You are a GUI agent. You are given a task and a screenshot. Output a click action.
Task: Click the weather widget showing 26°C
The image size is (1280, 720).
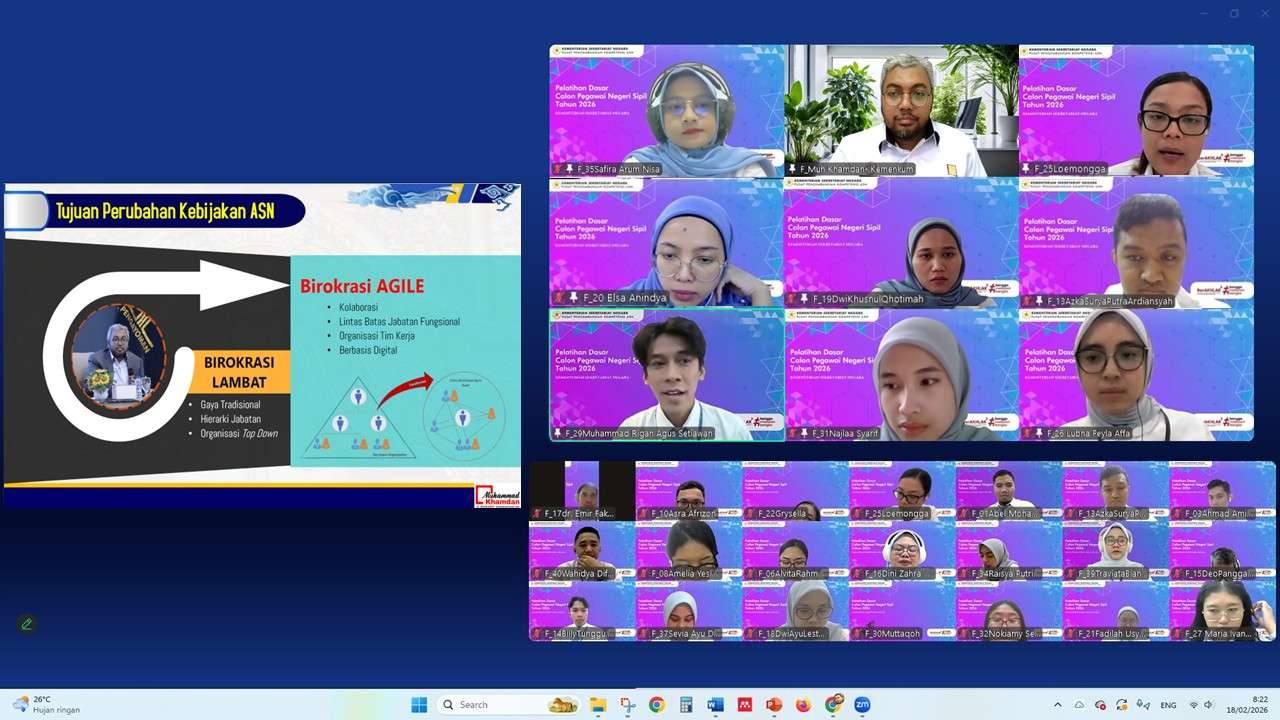coord(45,704)
